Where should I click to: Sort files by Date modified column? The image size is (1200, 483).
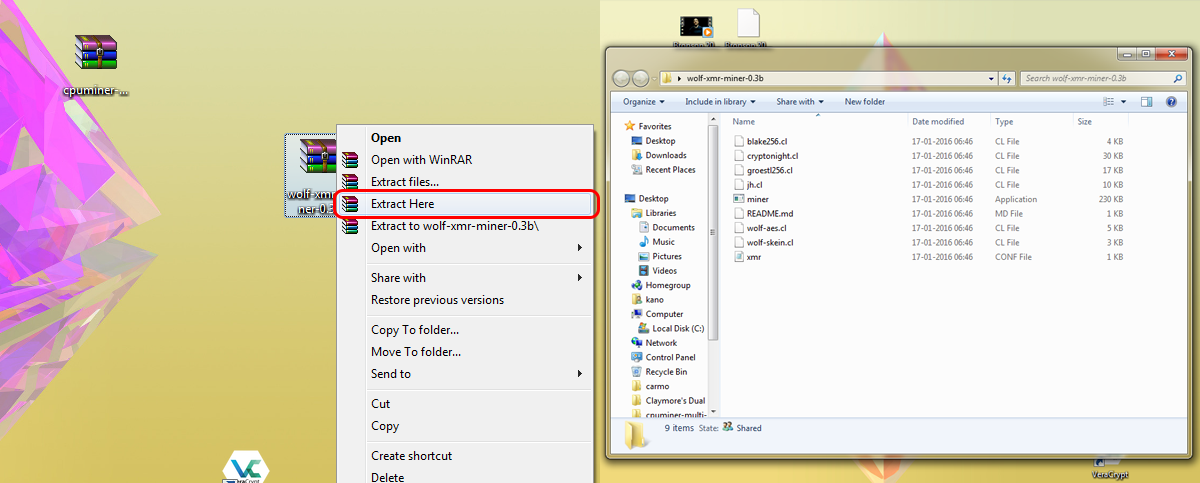pyautogui.click(x=937, y=121)
